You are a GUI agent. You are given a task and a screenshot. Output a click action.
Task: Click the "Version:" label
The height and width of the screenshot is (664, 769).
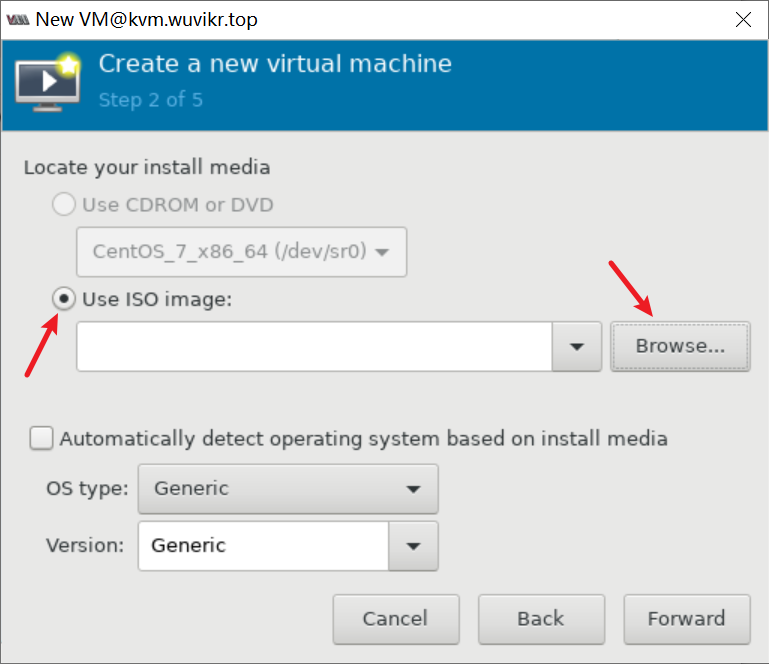tap(85, 545)
